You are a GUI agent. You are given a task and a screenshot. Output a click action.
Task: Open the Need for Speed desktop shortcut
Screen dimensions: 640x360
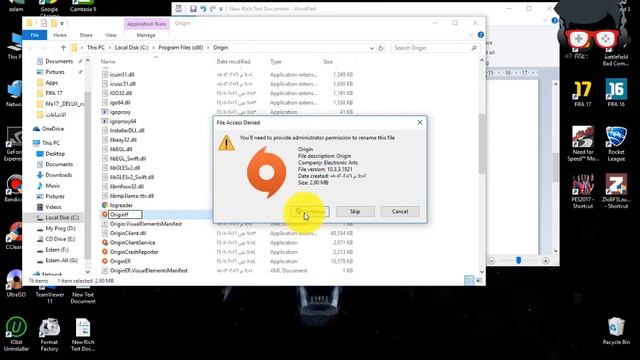pyautogui.click(x=583, y=144)
